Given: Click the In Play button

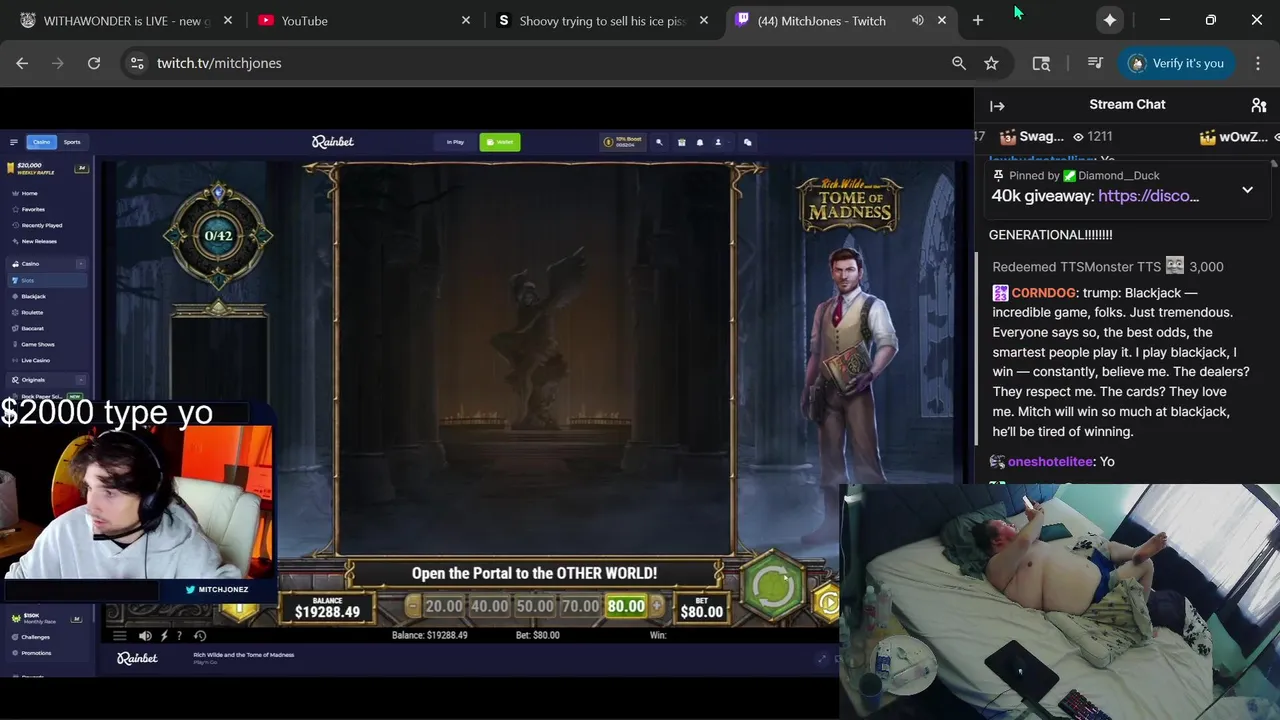Looking at the screenshot, I should pyautogui.click(x=455, y=142).
